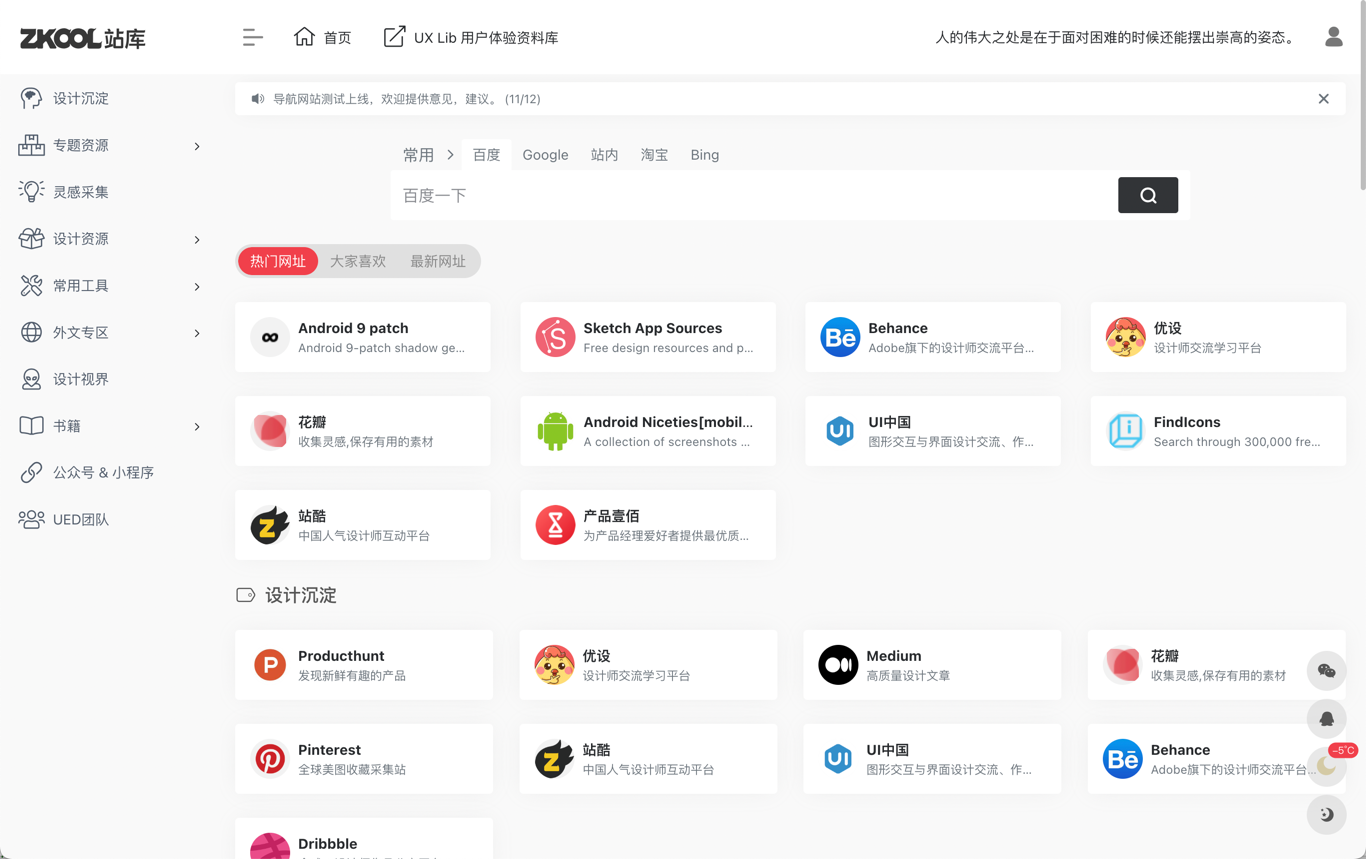
Task: Open the UX Lib external link icon
Action: pos(394,37)
